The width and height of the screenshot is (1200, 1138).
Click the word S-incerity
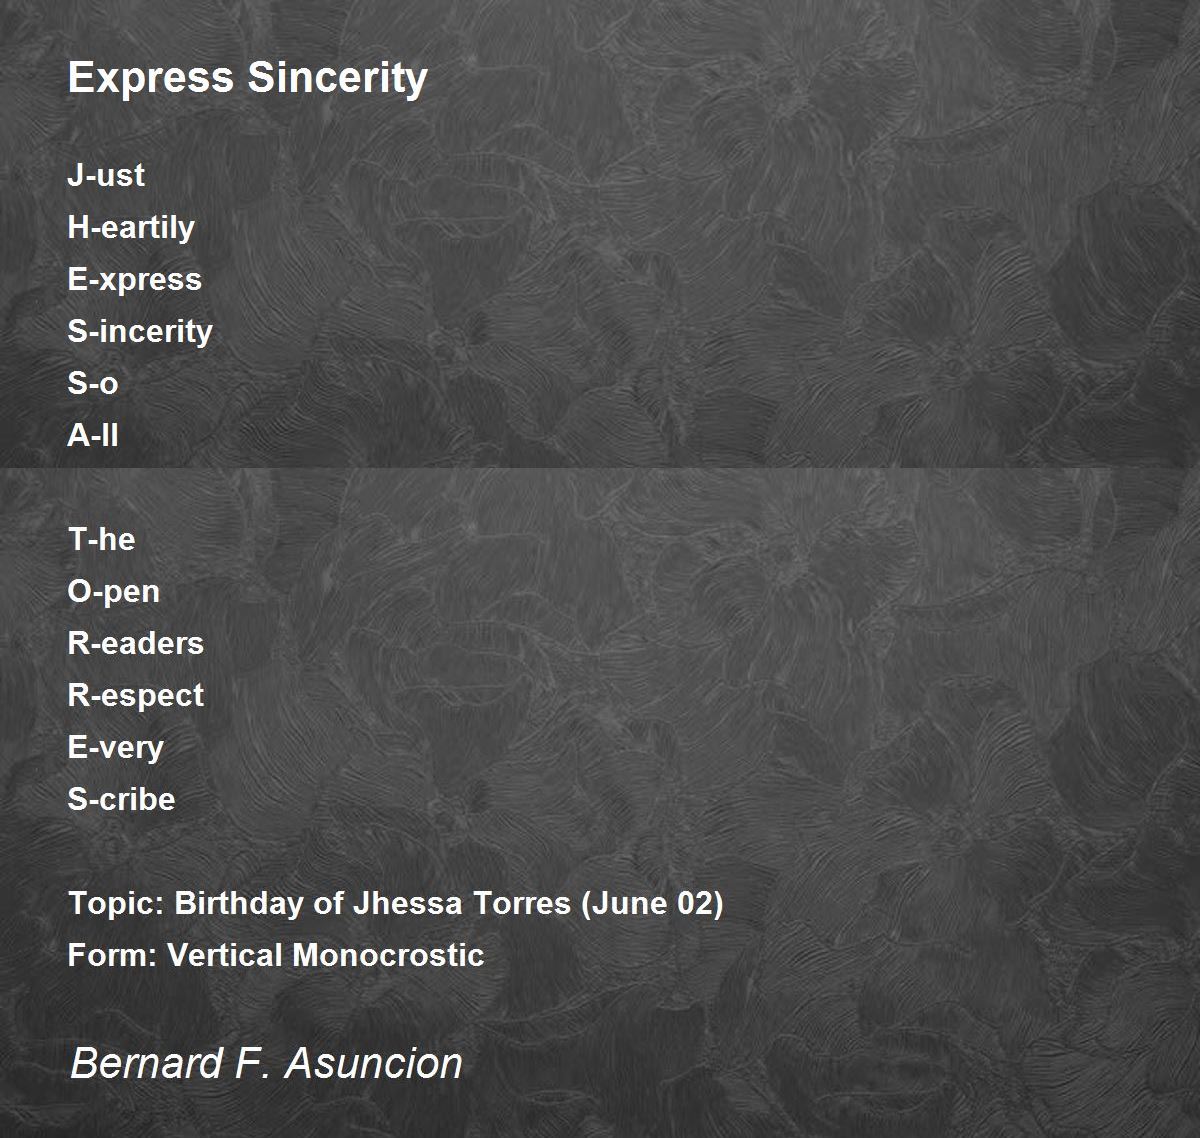(x=140, y=331)
